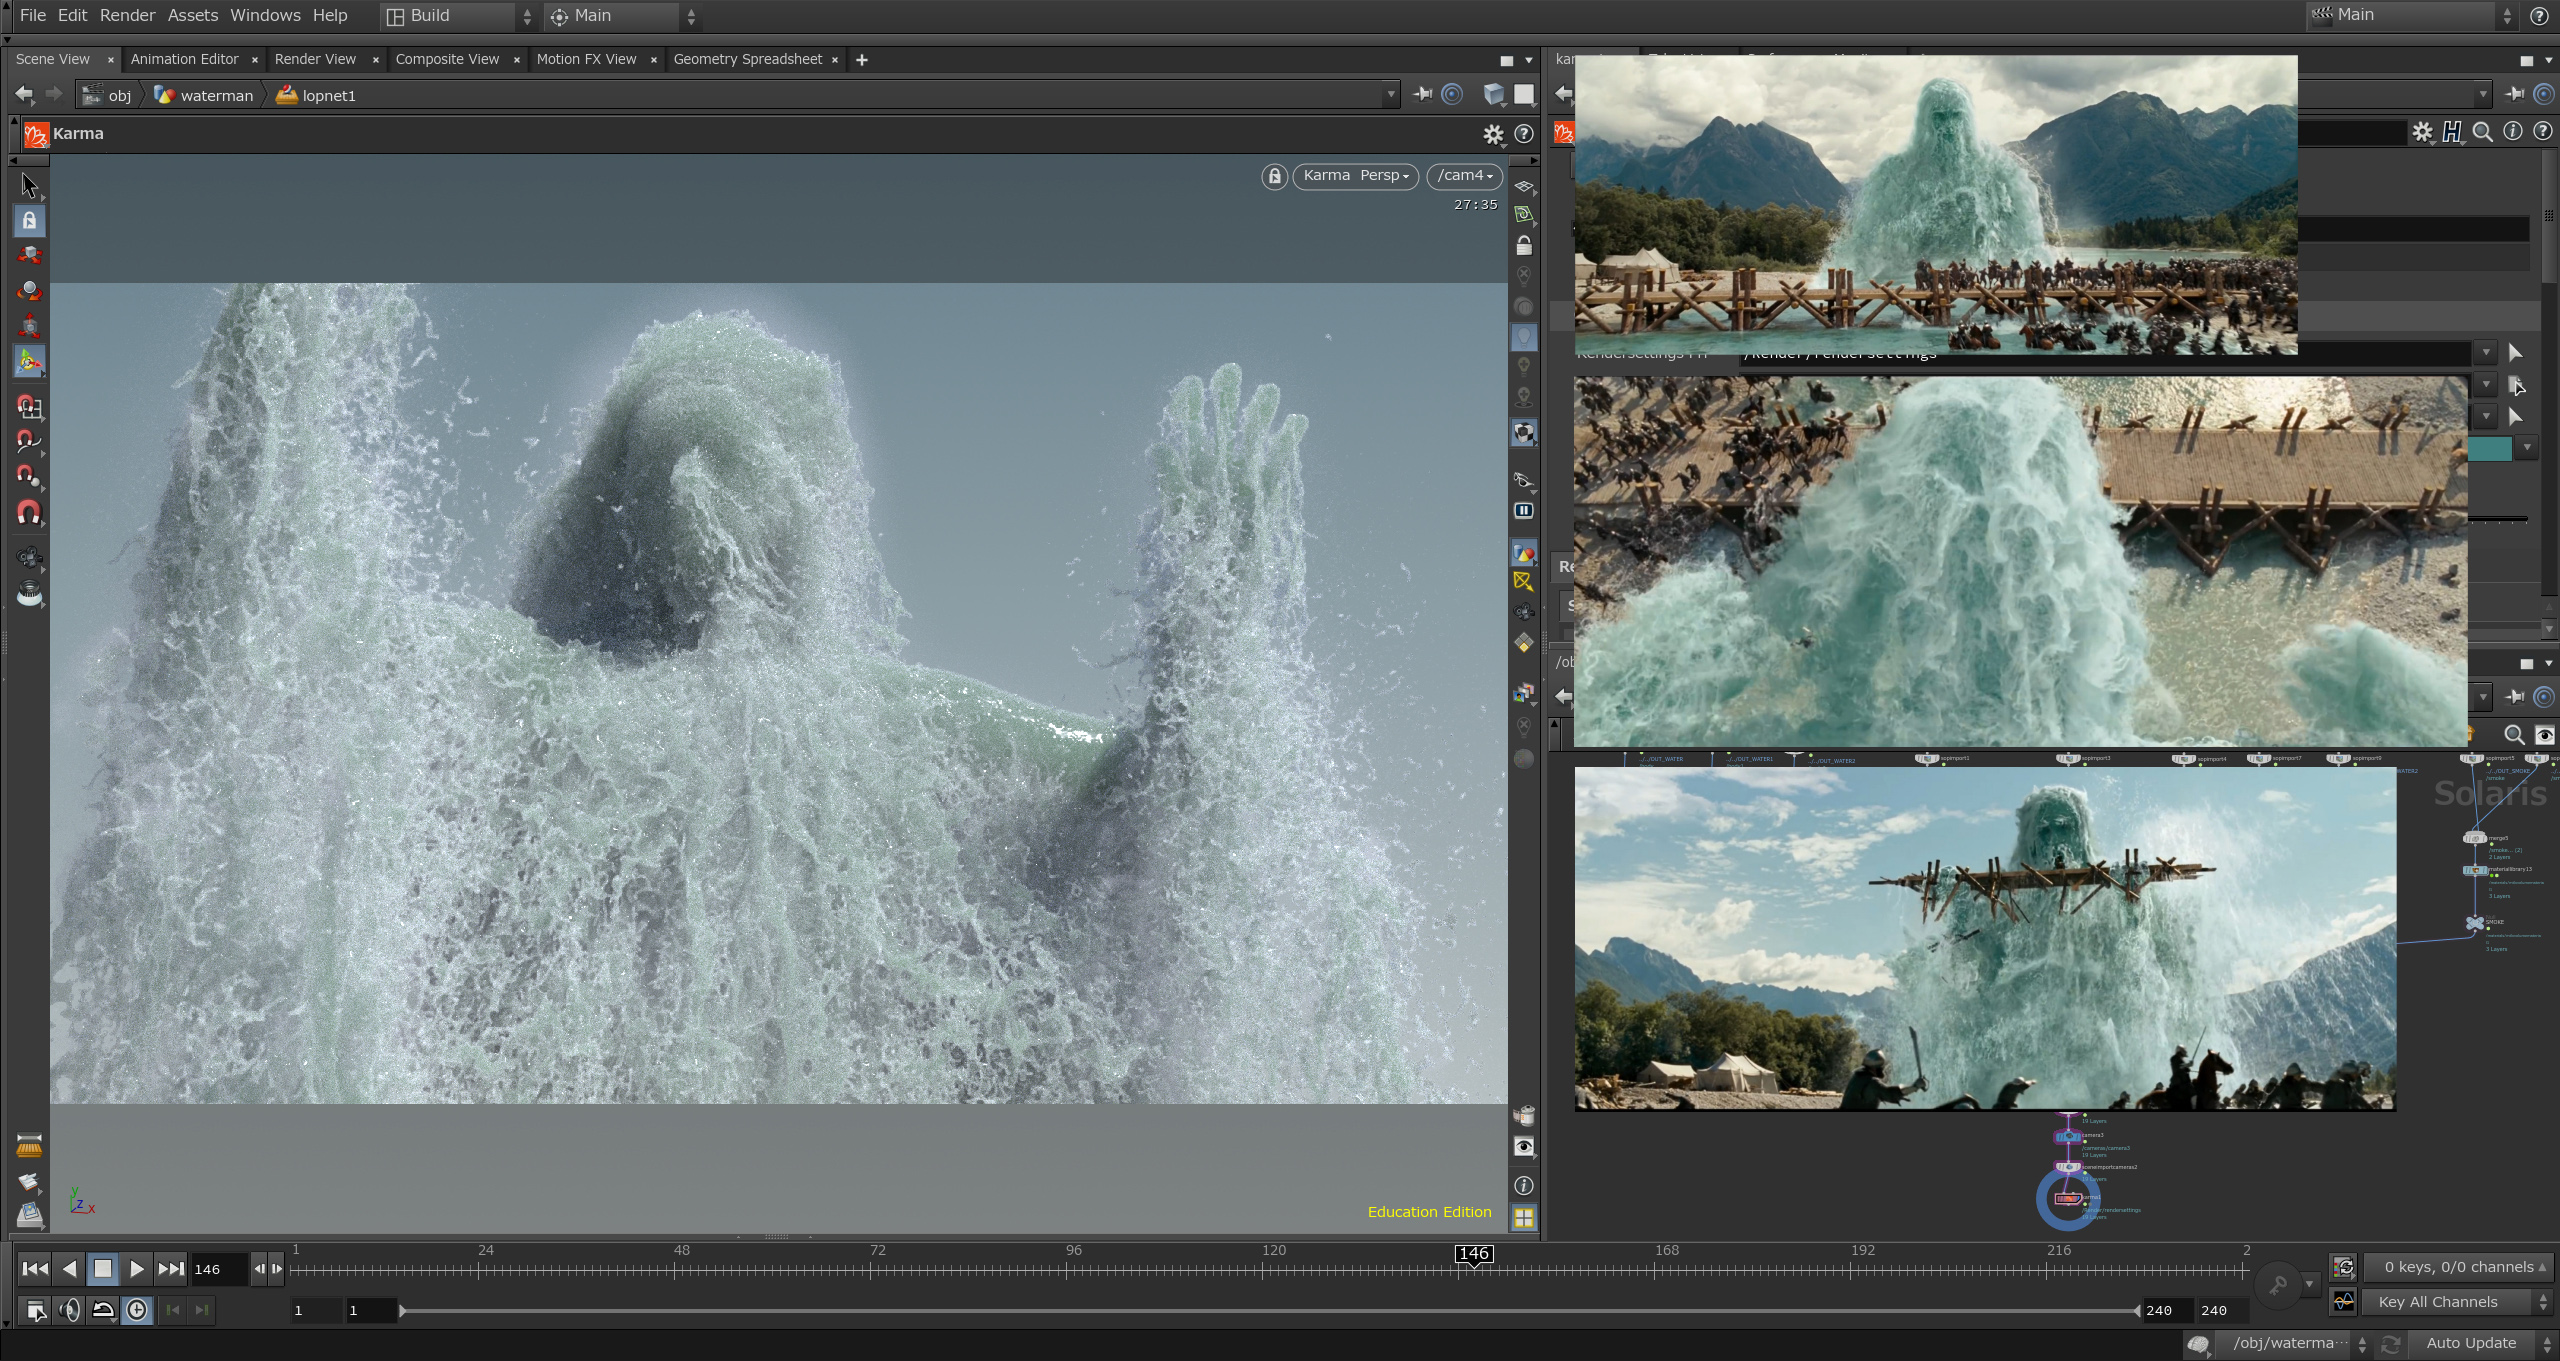Screen dimensions: 2560x1361
Task: Toggle the highlighted headlight bulb icon
Action: pos(1523,337)
